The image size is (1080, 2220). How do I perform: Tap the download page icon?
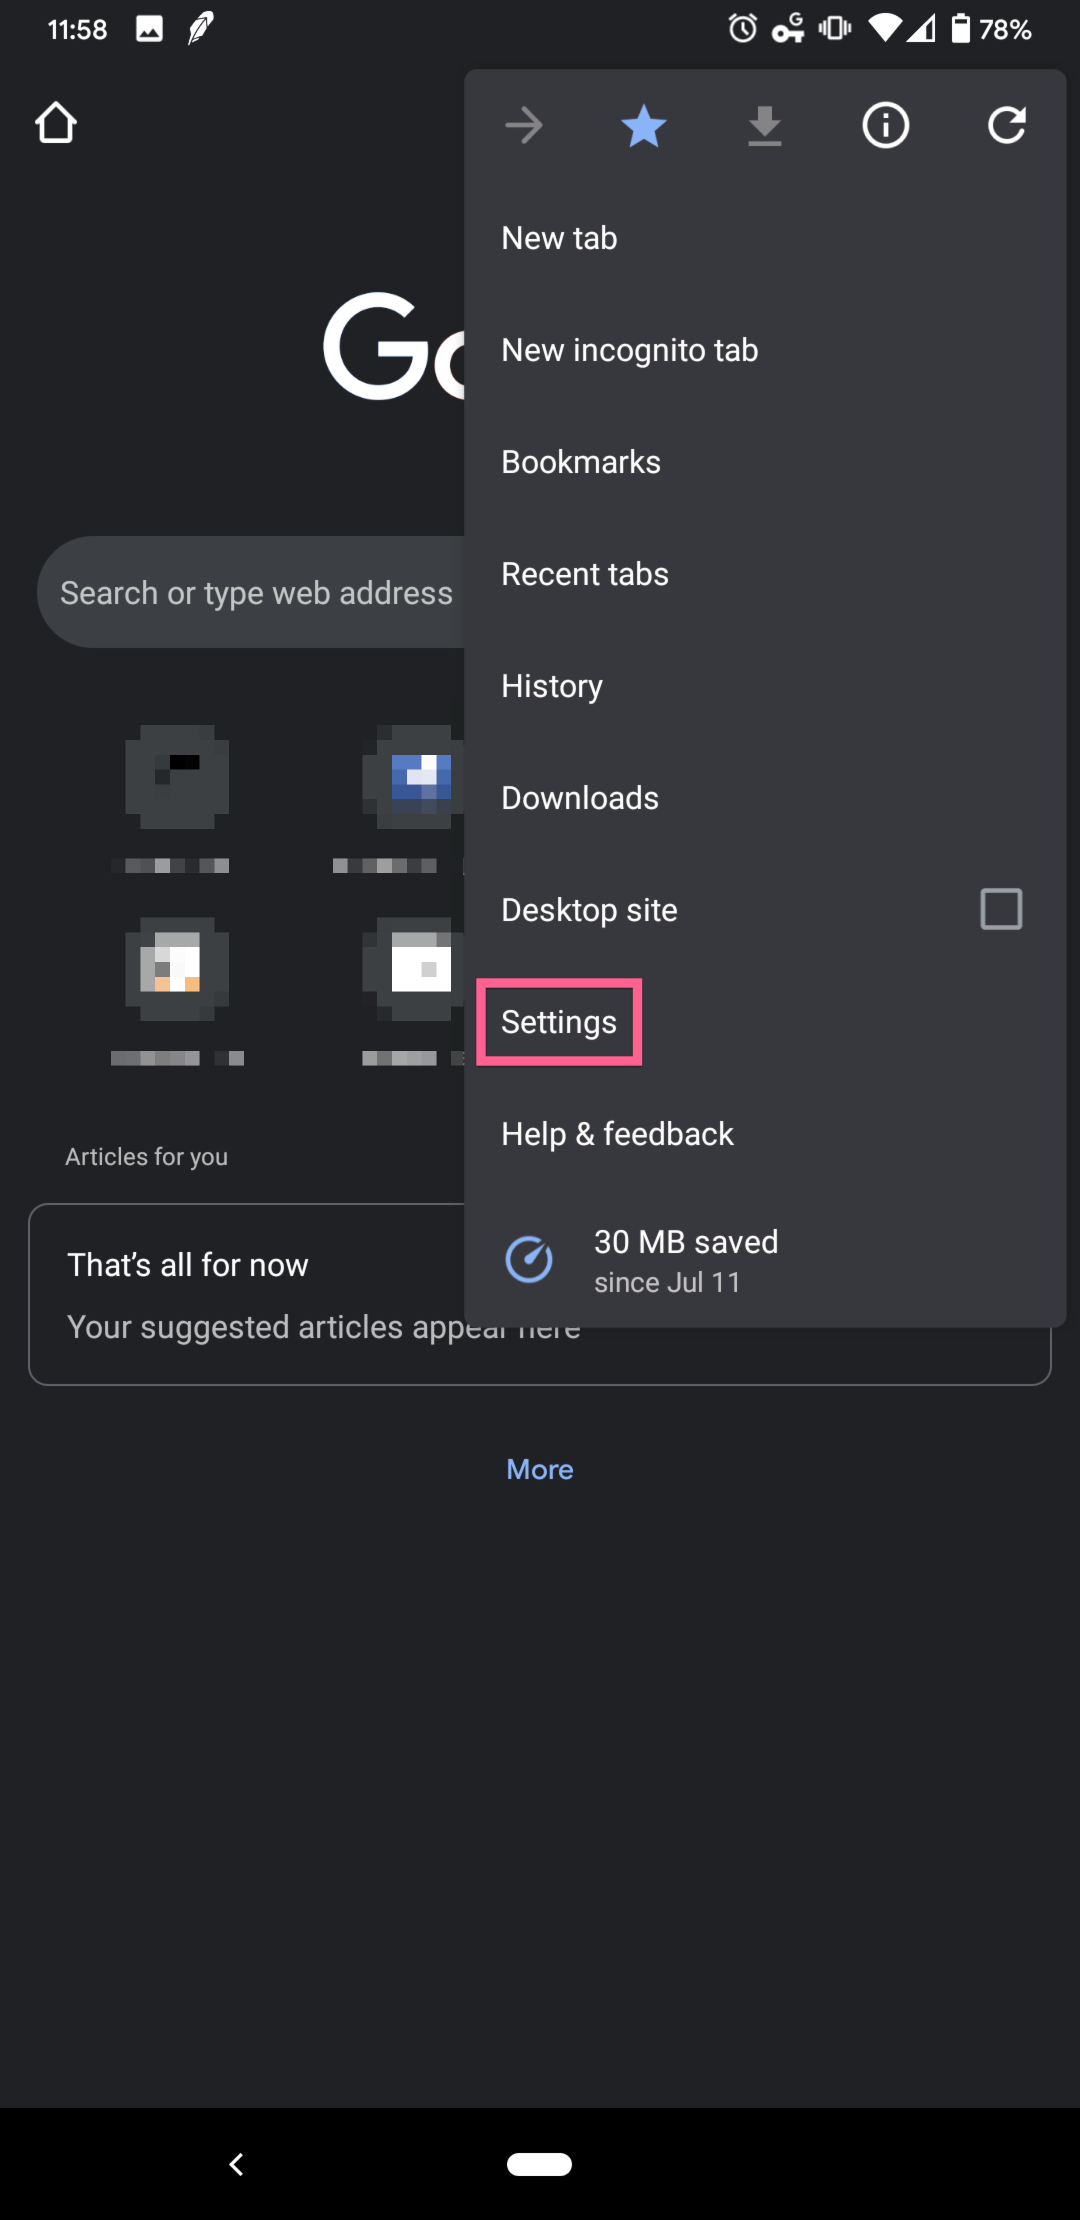(x=765, y=126)
